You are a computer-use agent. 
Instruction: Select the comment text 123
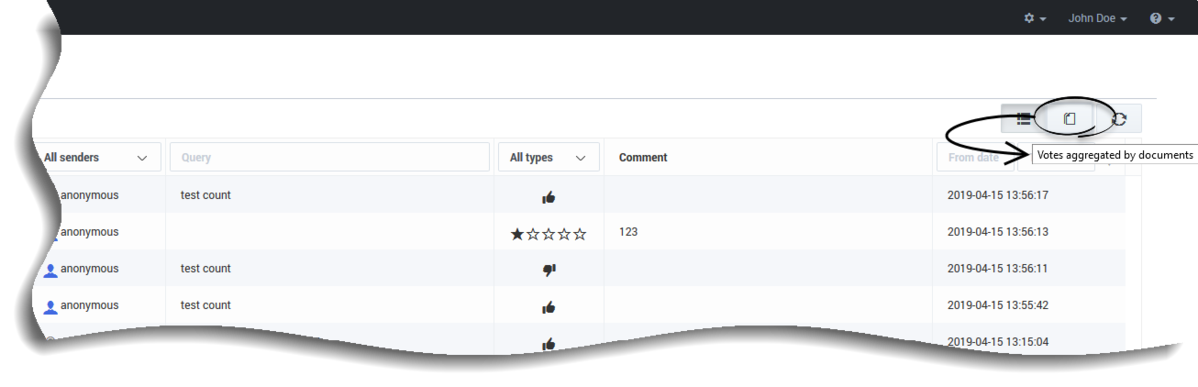click(628, 232)
